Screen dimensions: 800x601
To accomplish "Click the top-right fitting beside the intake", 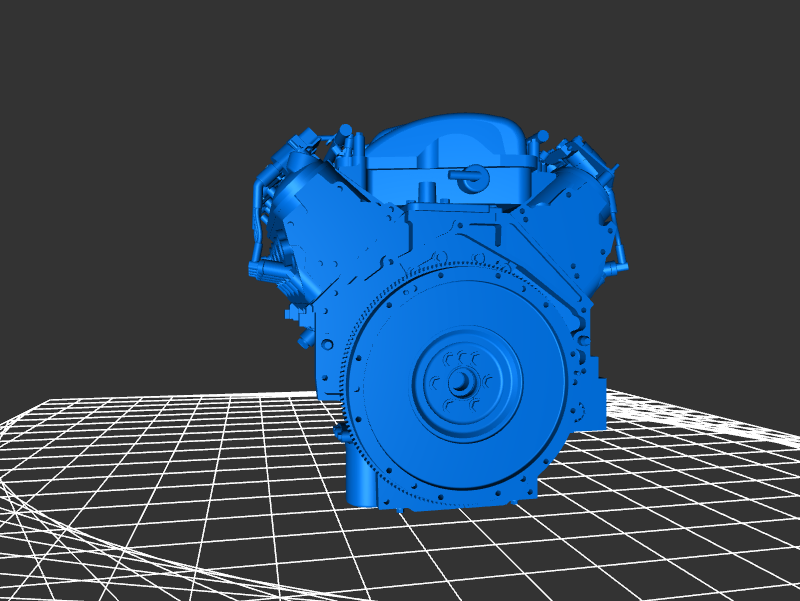I will click(542, 142).
